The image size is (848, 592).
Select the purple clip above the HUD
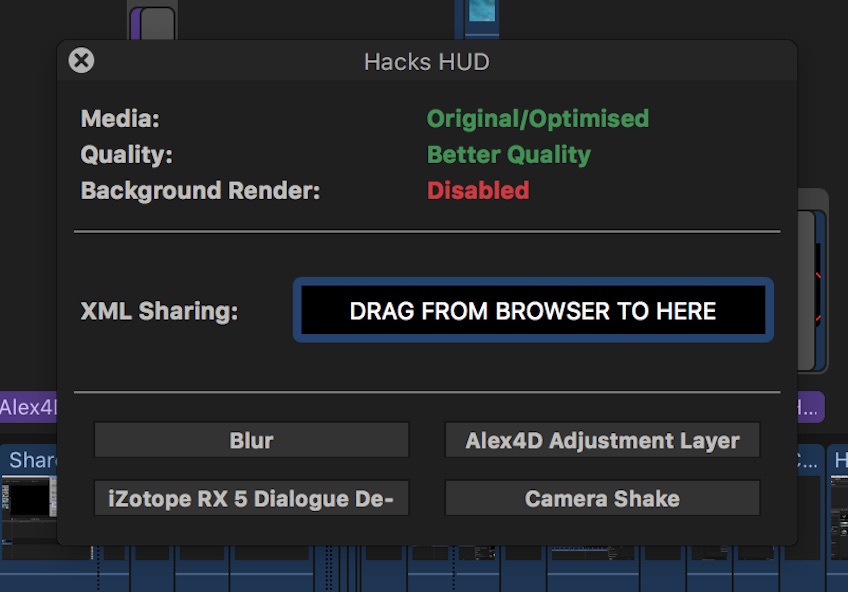point(151,20)
